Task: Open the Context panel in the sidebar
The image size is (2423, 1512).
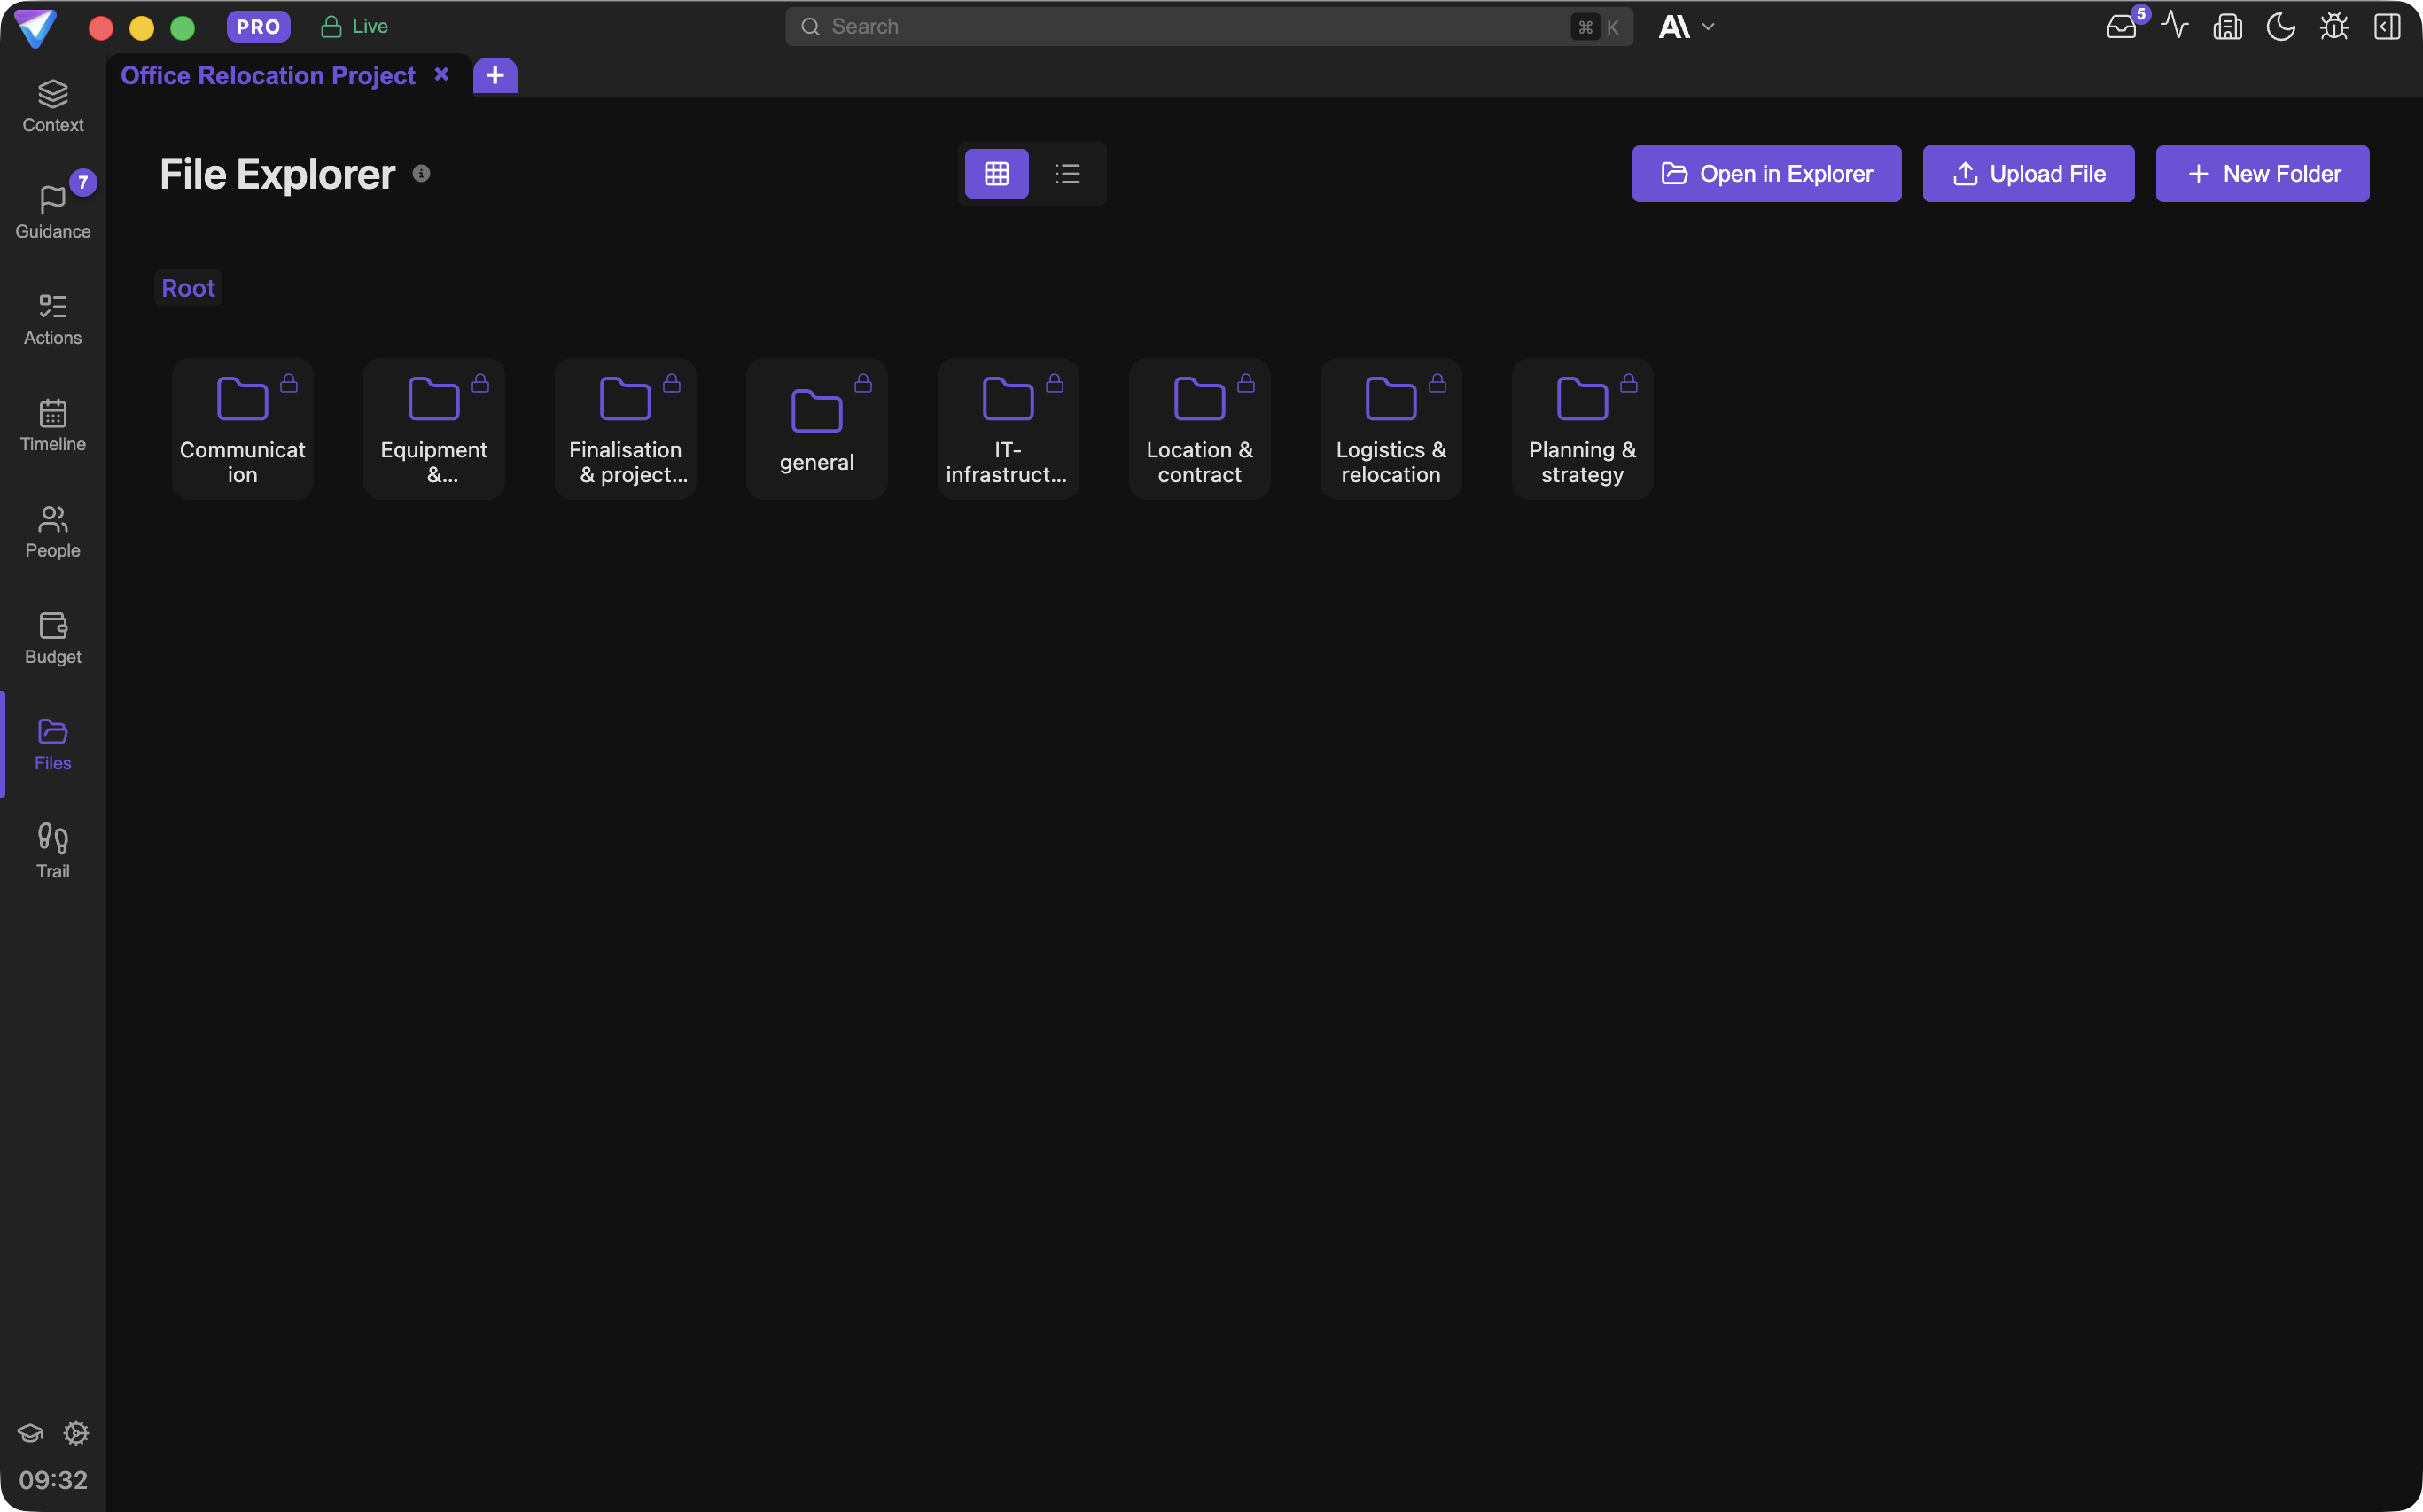Action: click(52, 104)
